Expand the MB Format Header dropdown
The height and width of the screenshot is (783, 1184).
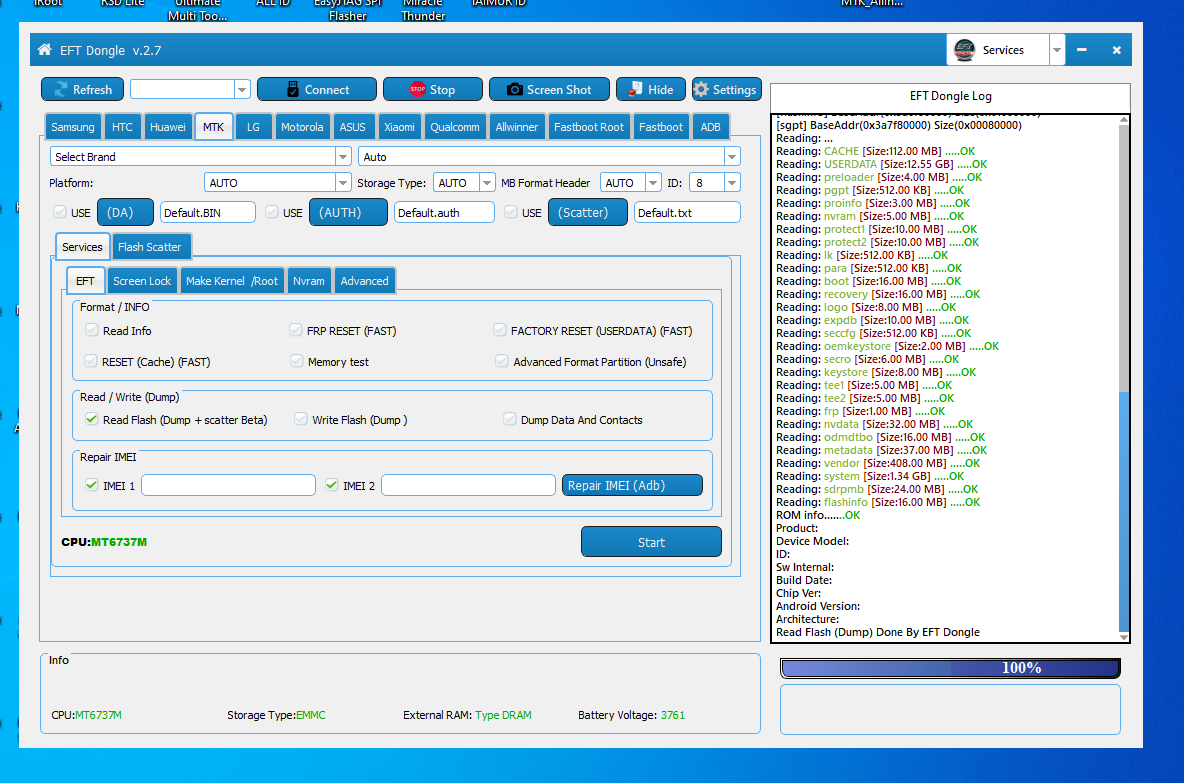point(653,183)
